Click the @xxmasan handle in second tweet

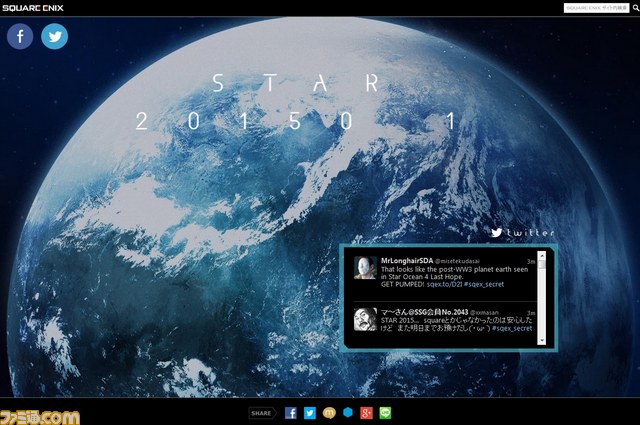(x=484, y=313)
